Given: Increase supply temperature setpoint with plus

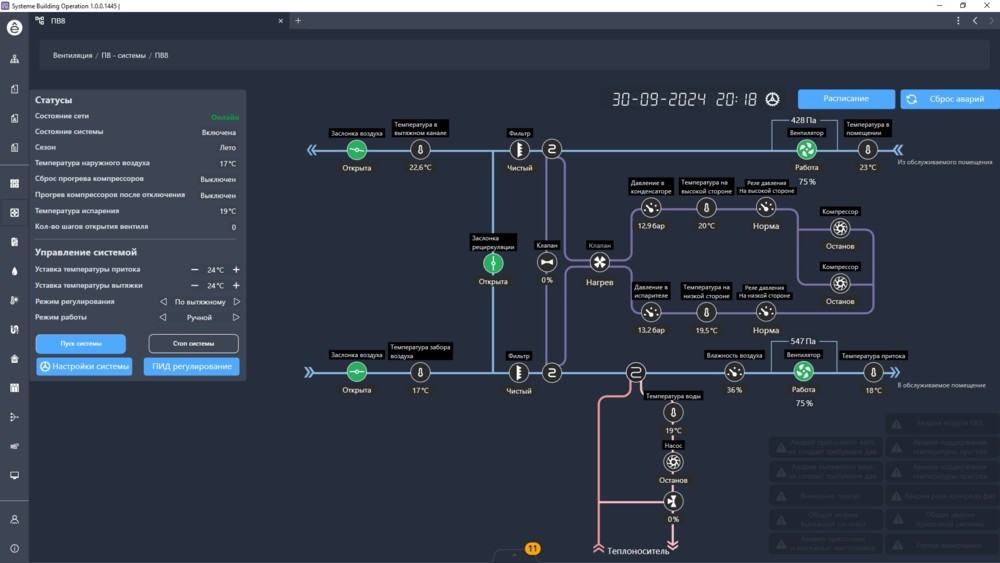Looking at the screenshot, I should click(237, 270).
